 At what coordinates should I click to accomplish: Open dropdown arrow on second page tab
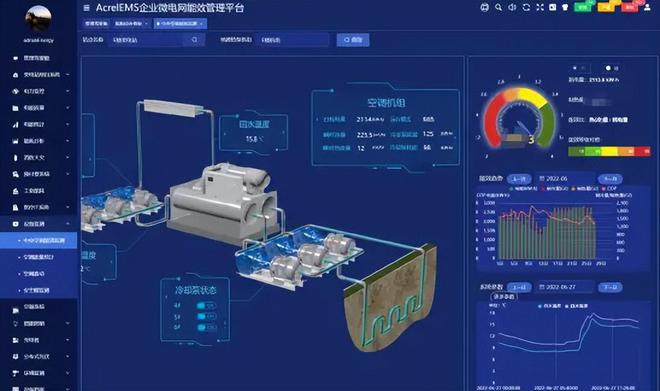click(146, 24)
